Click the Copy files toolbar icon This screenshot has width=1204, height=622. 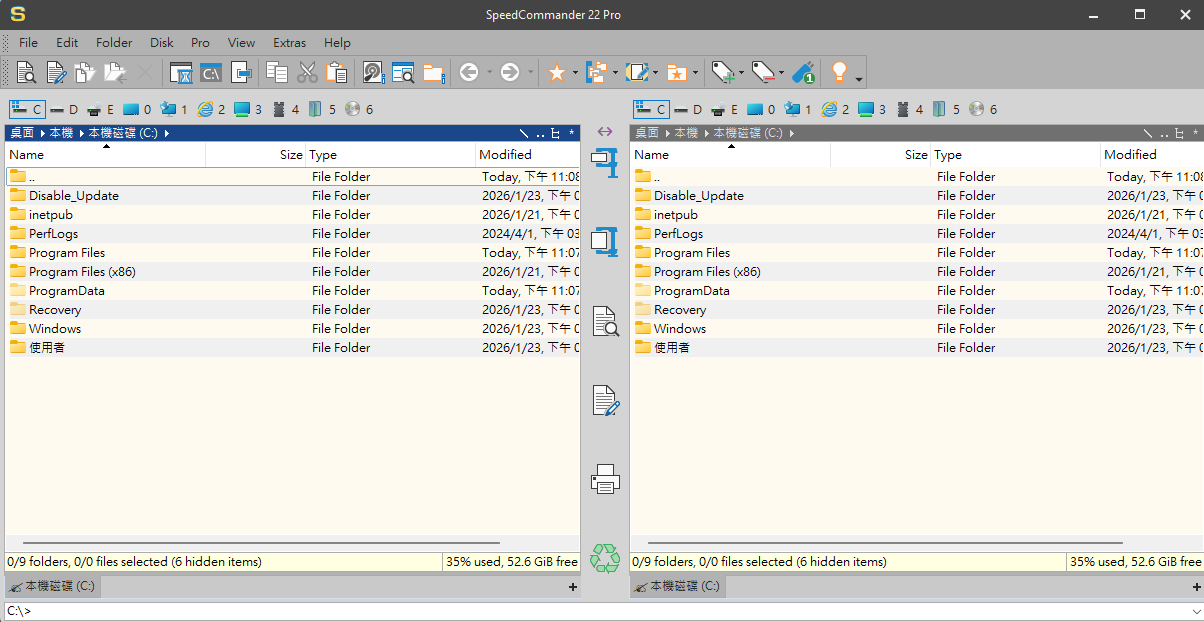[x=86, y=72]
